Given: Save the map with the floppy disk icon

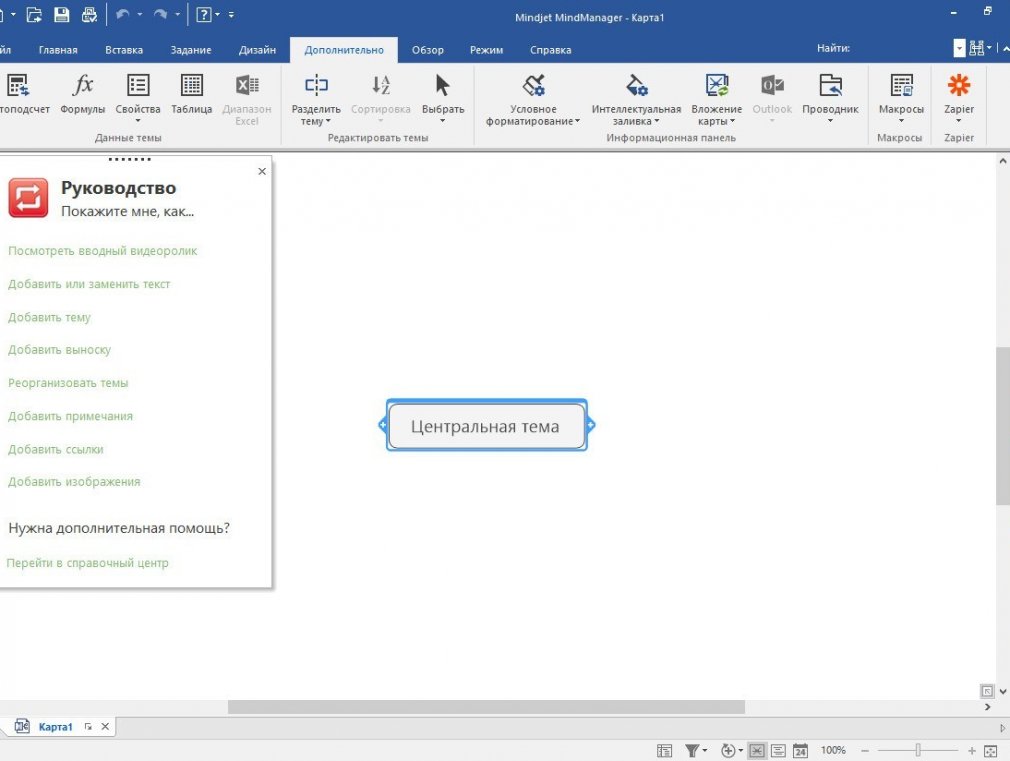Looking at the screenshot, I should (x=61, y=14).
